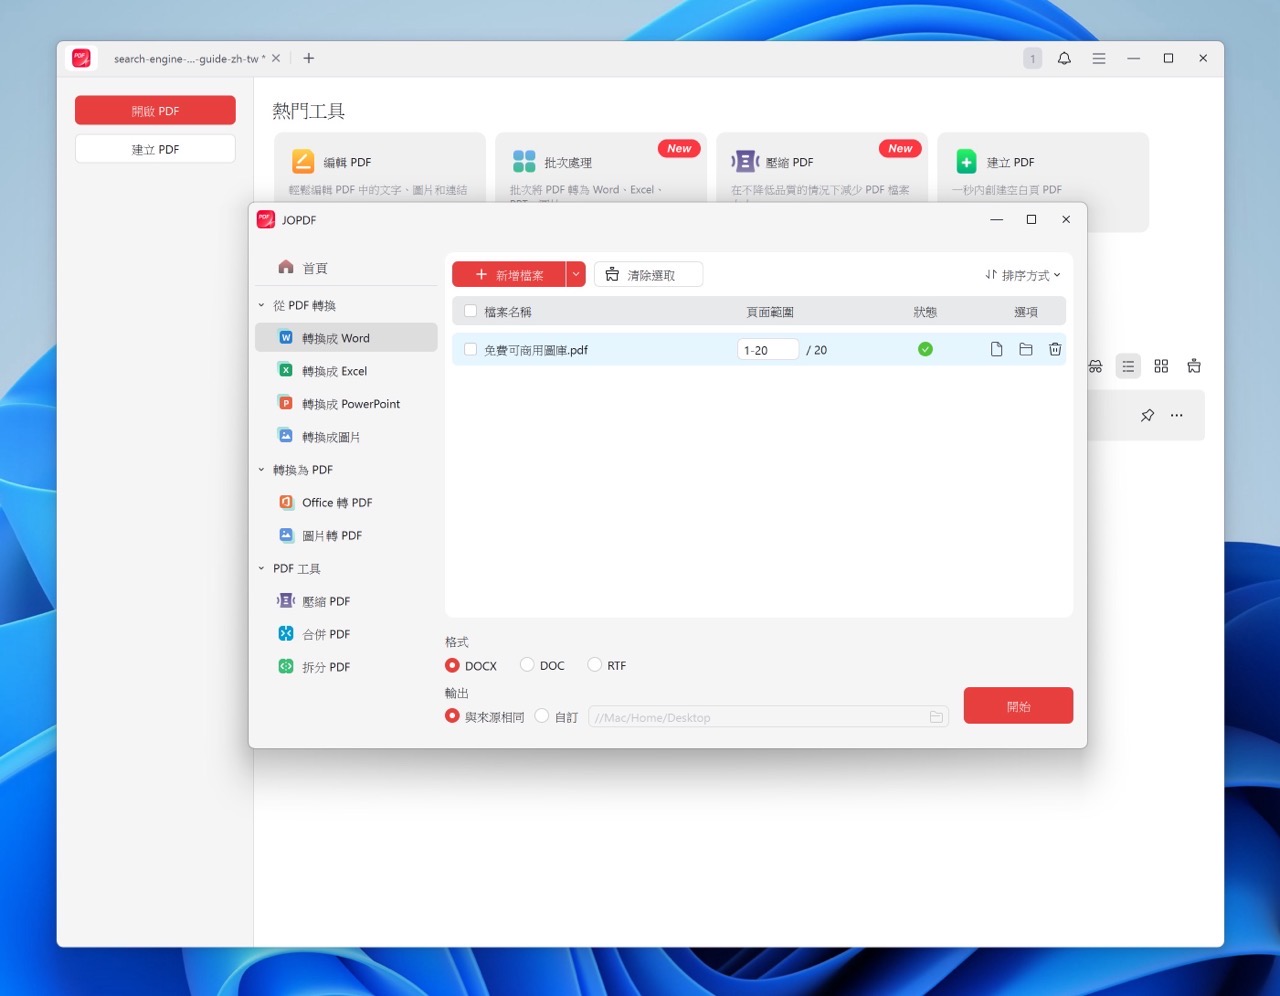
Task: Click the trash icon for 免費可商用圖庫.pdf
Action: pyautogui.click(x=1054, y=349)
